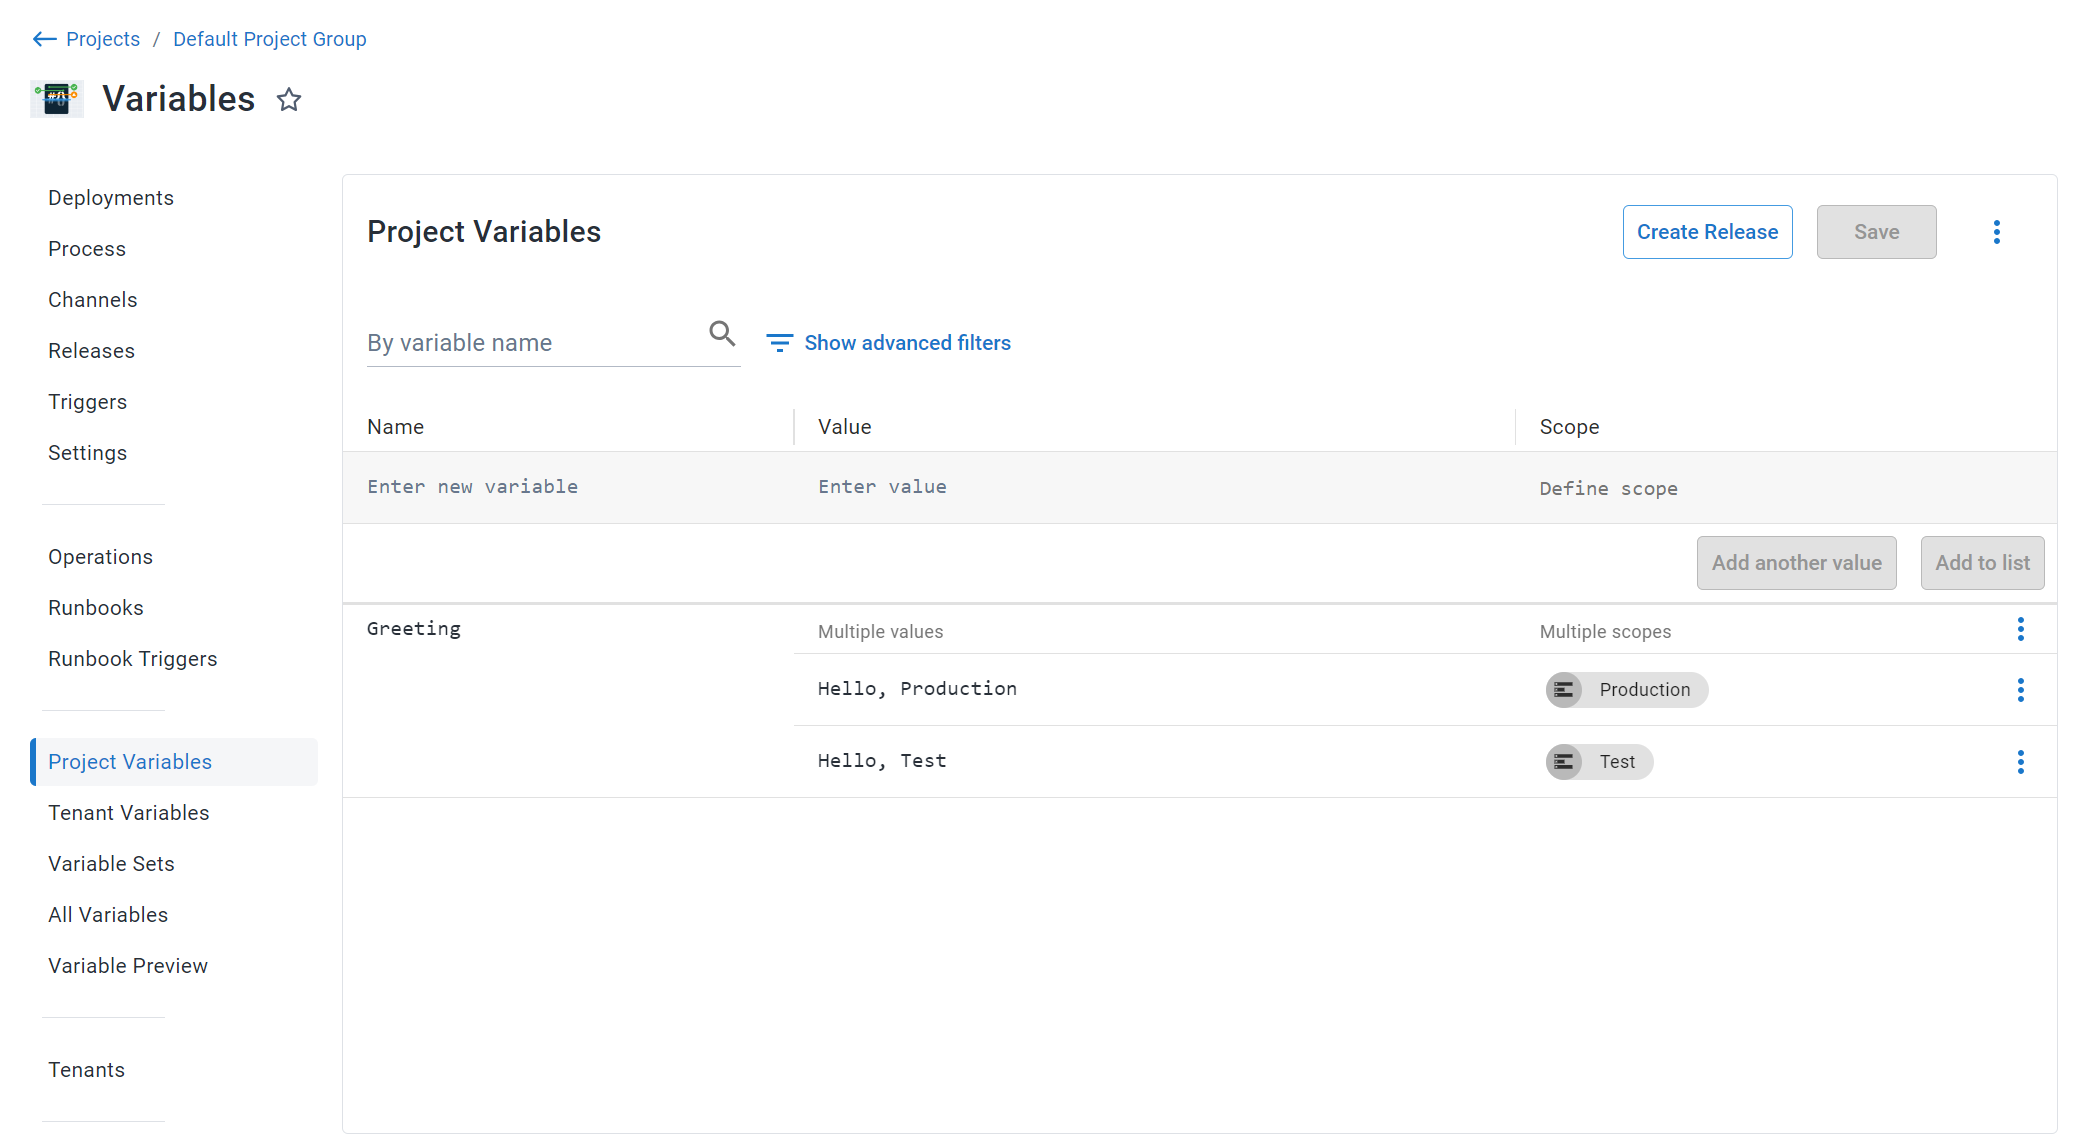Click the Save button
Viewport: 2087px width, 1142px height.
tap(1877, 231)
